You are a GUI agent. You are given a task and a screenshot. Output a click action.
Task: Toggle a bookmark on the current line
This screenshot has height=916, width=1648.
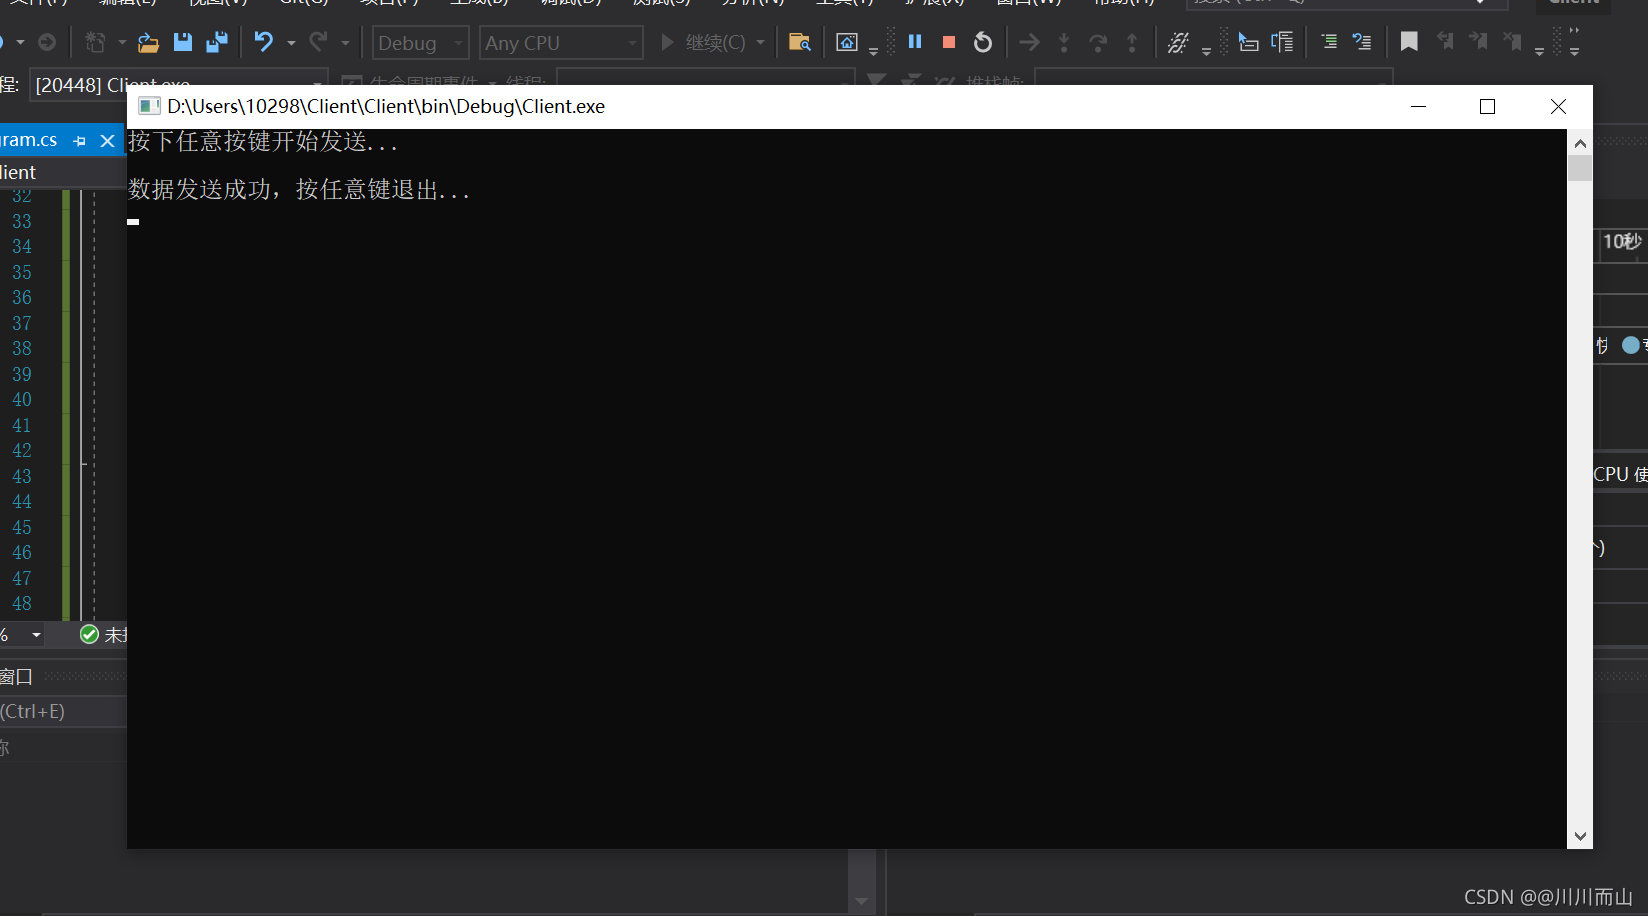tap(1409, 42)
